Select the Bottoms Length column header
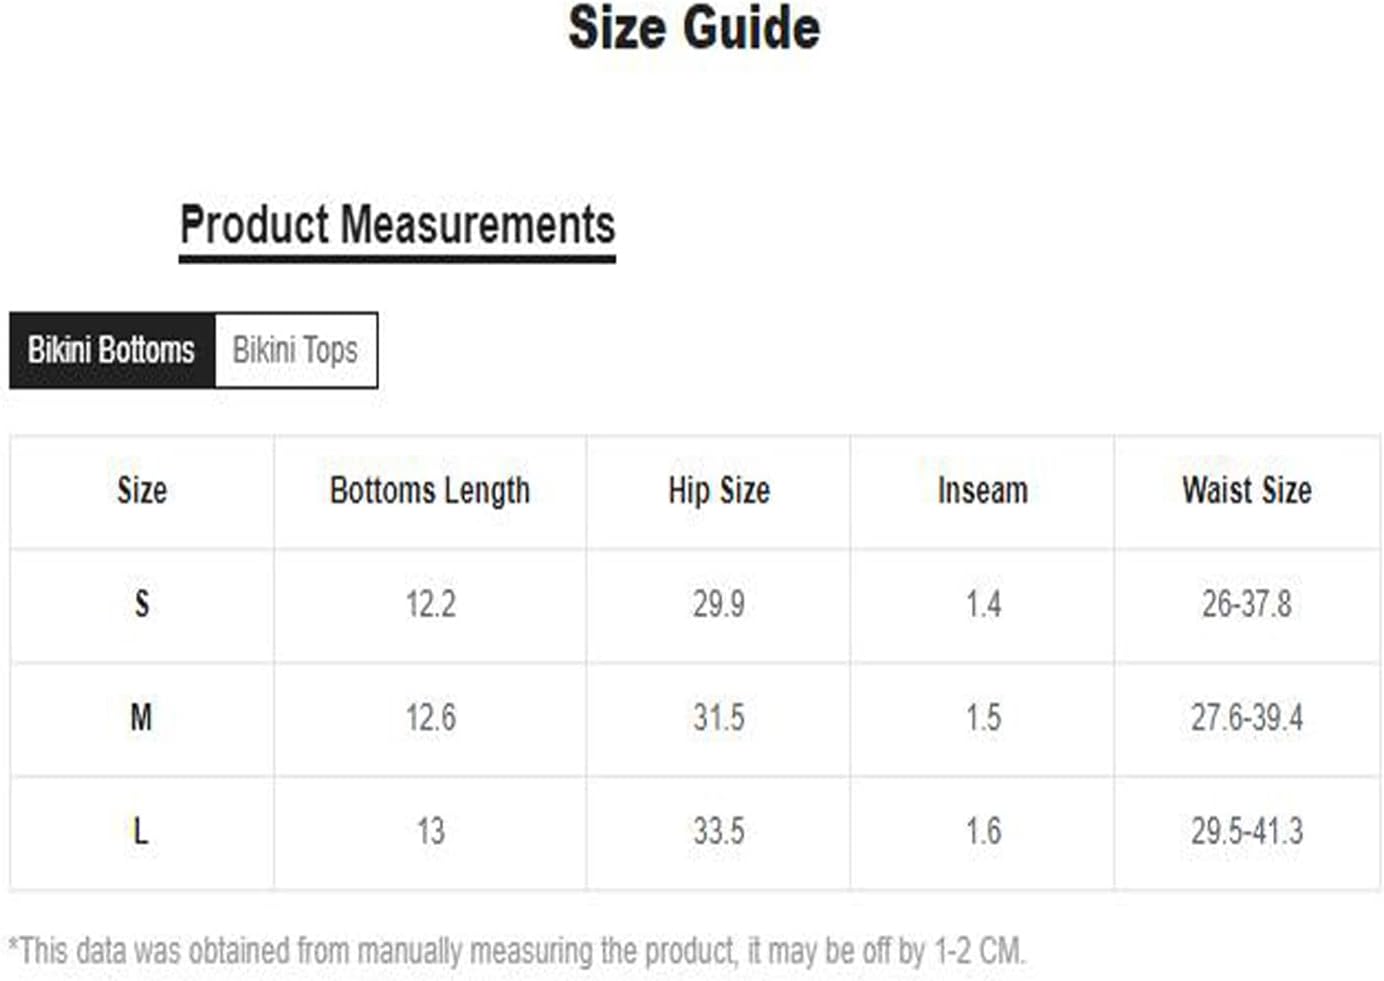Screen dimensions: 1384x981 430,491
